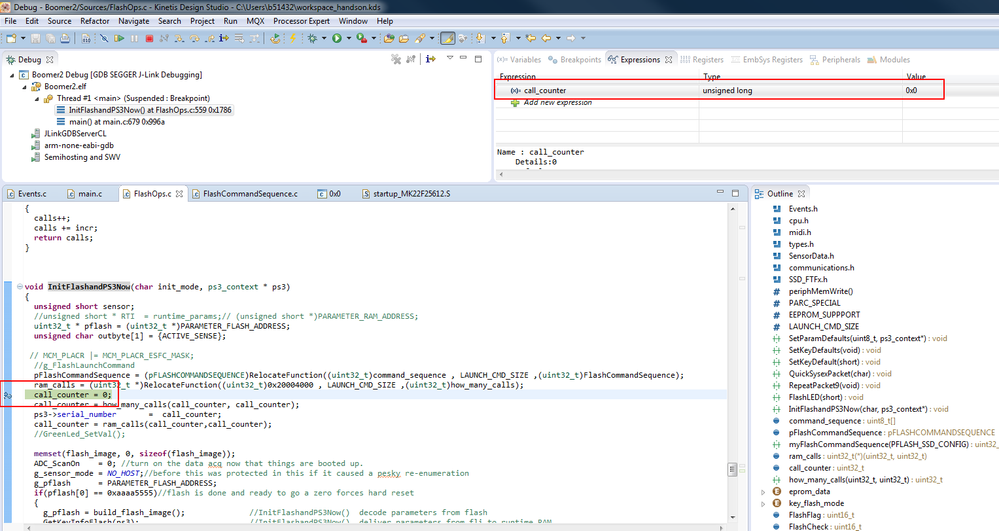Collapse the InitFlashandPS3Now function fold in the editor
999x531 pixels.
pyautogui.click(x=19, y=287)
